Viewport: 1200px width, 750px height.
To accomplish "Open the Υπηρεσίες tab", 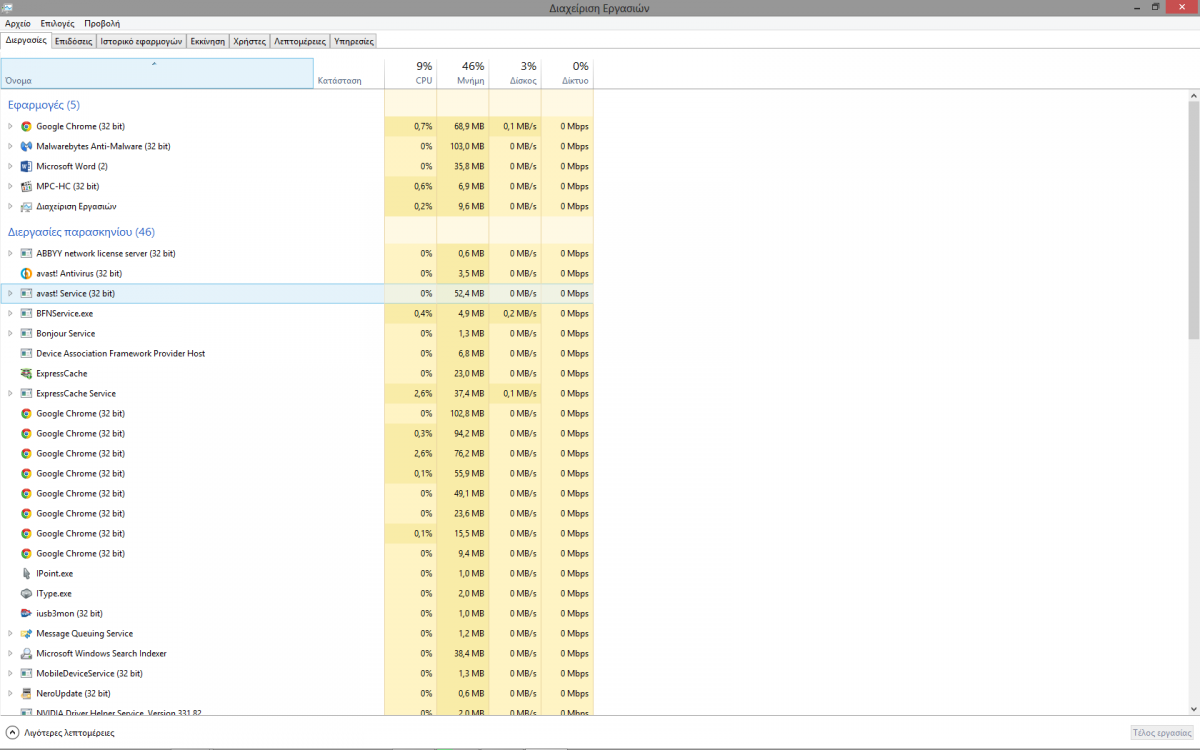I will coord(354,42).
